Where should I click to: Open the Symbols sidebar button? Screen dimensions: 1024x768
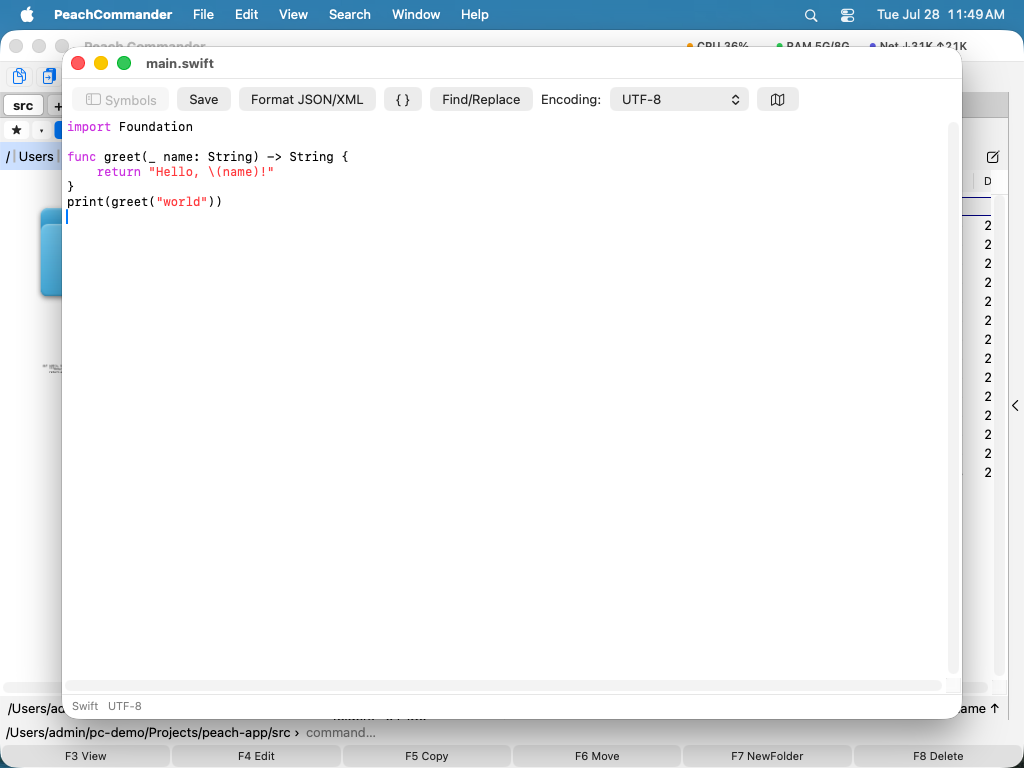tap(120, 99)
